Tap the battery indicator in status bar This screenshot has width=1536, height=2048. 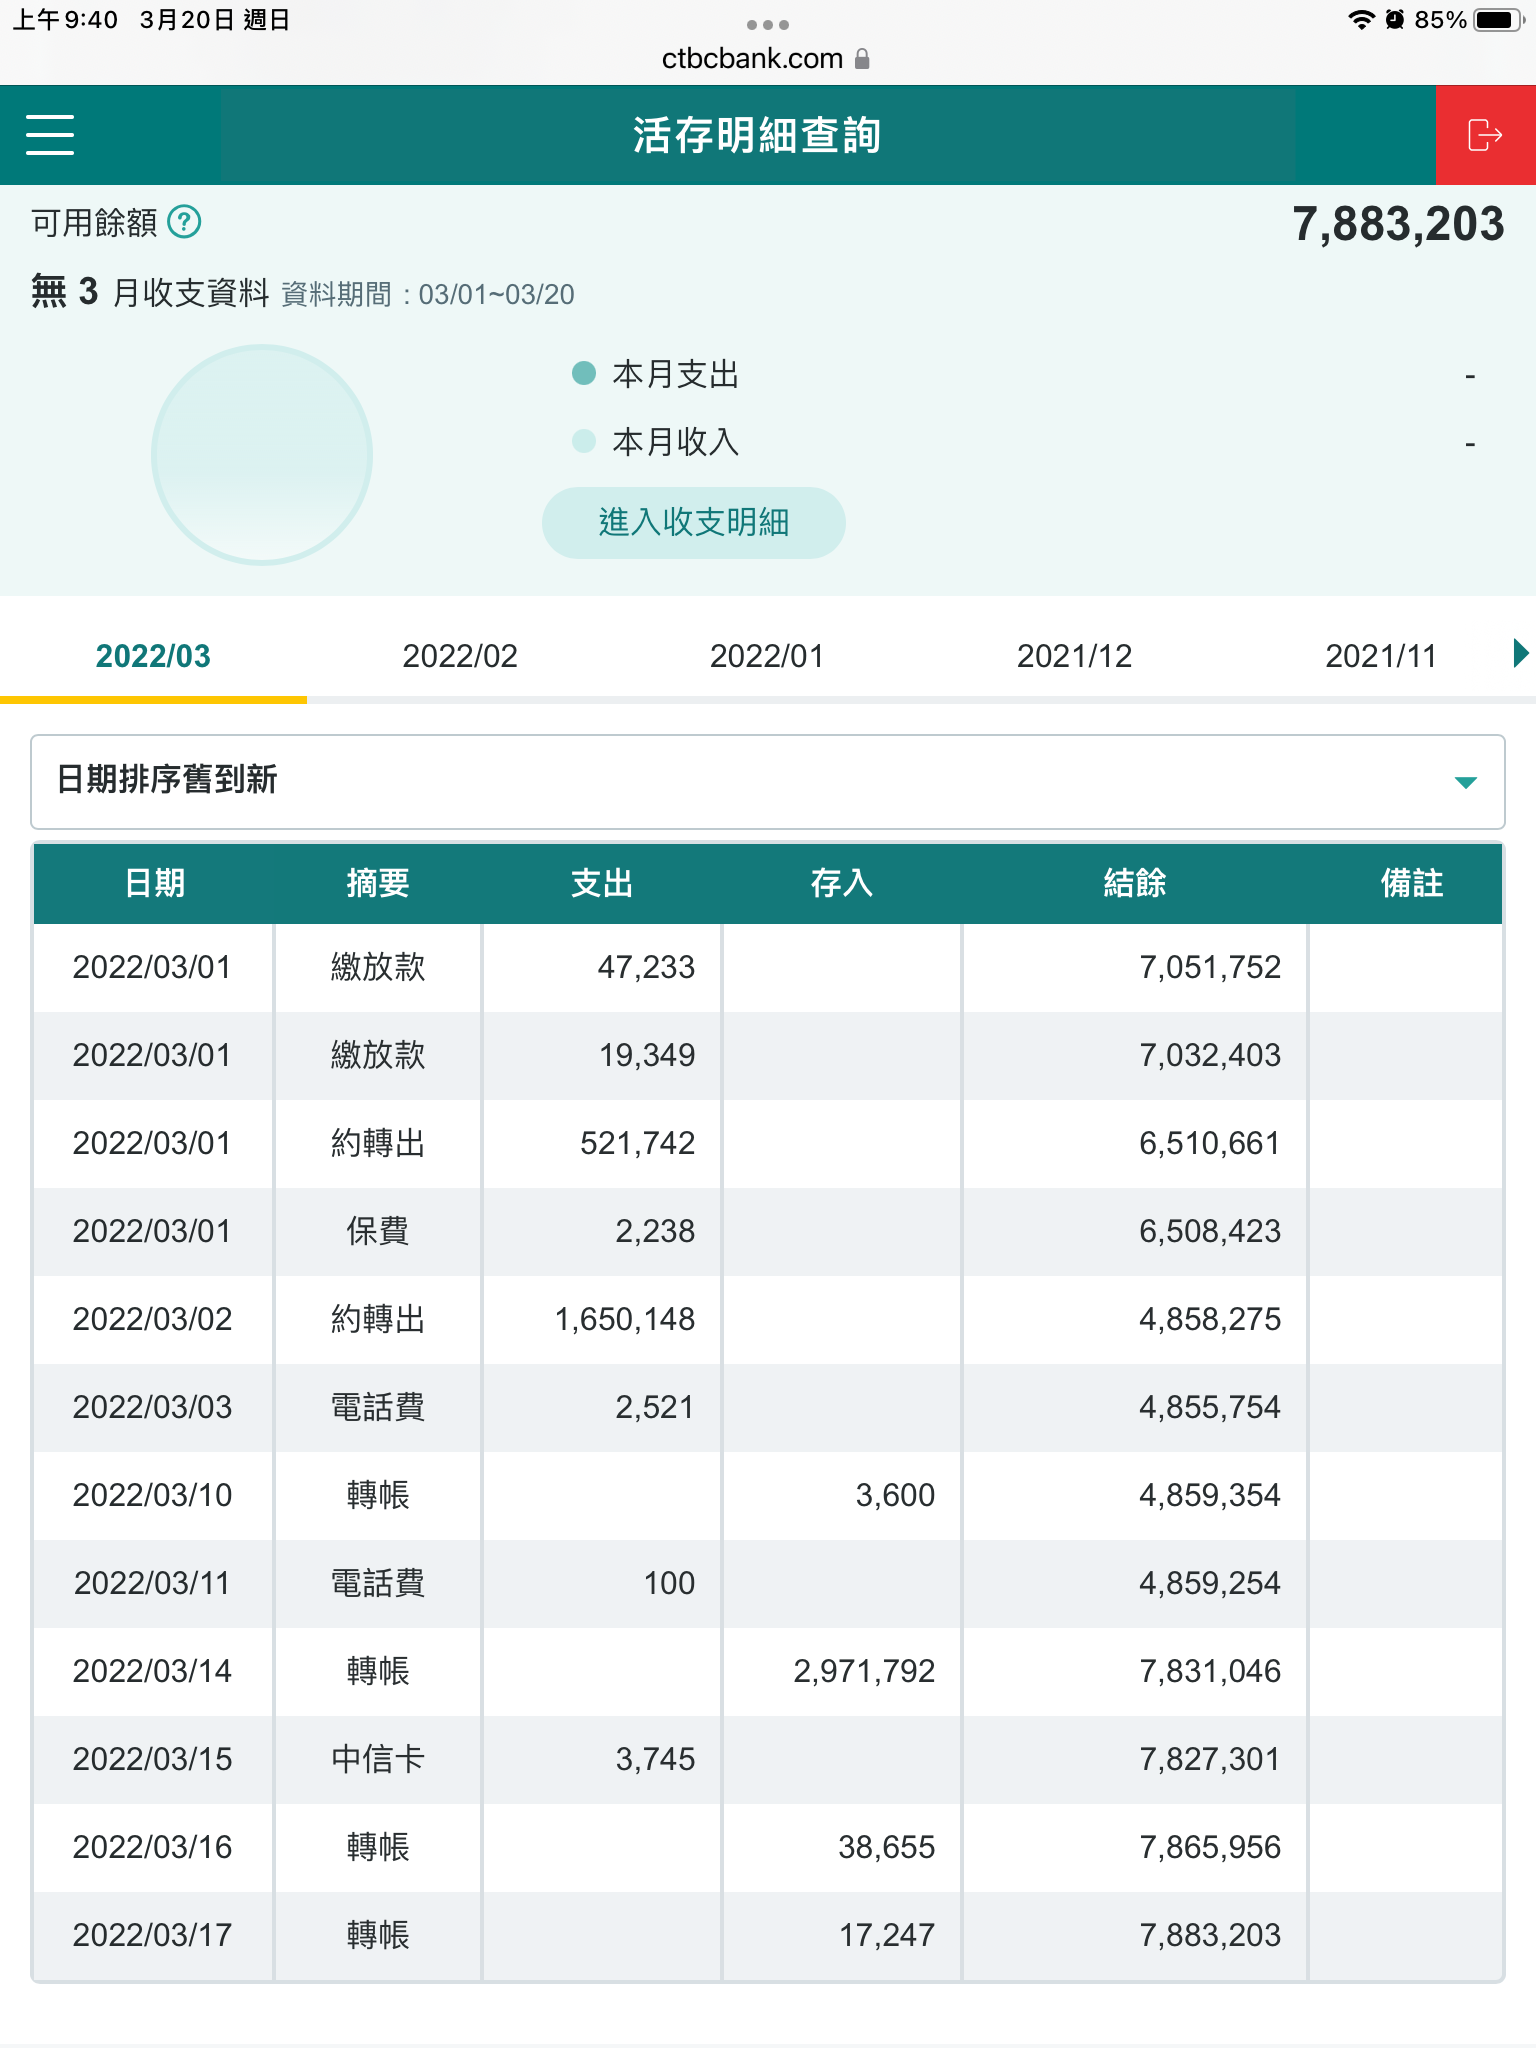click(x=1498, y=20)
